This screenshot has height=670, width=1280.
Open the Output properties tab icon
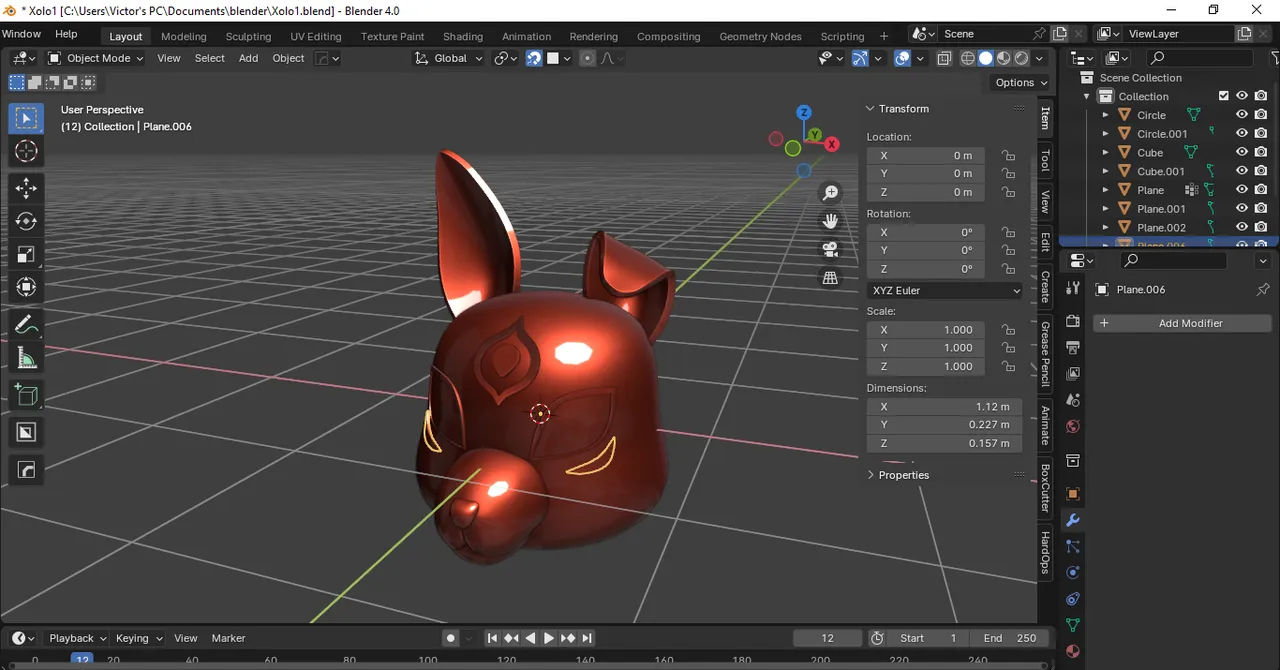(1073, 347)
